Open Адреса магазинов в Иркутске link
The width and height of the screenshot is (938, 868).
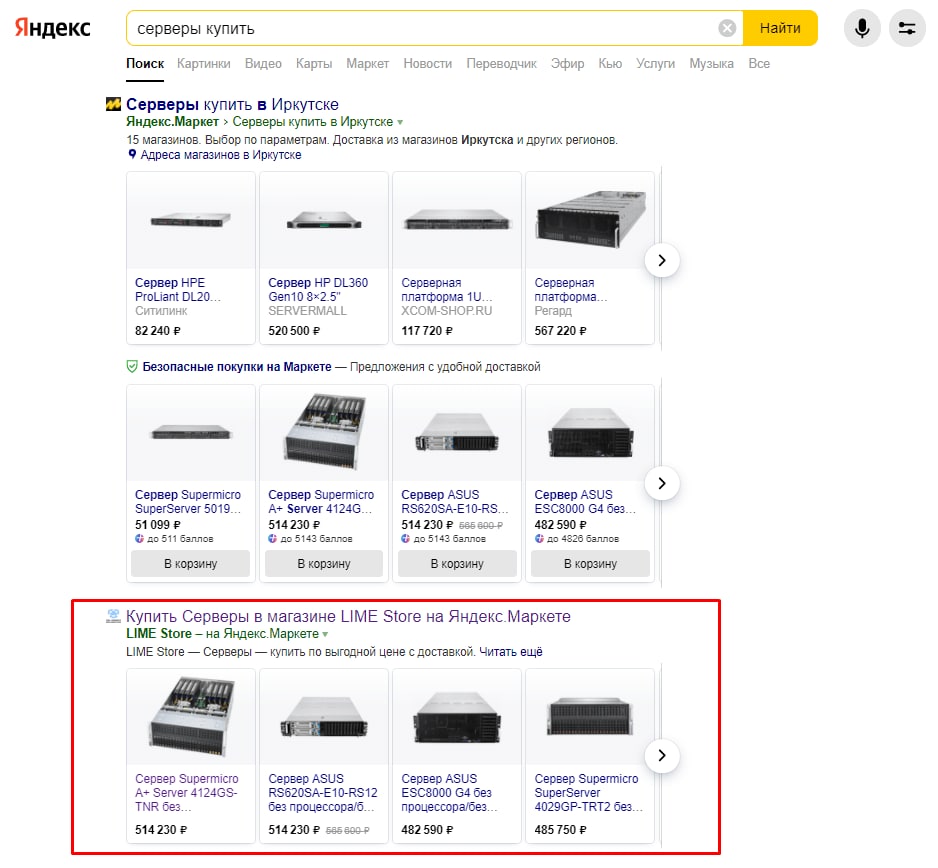(221, 155)
